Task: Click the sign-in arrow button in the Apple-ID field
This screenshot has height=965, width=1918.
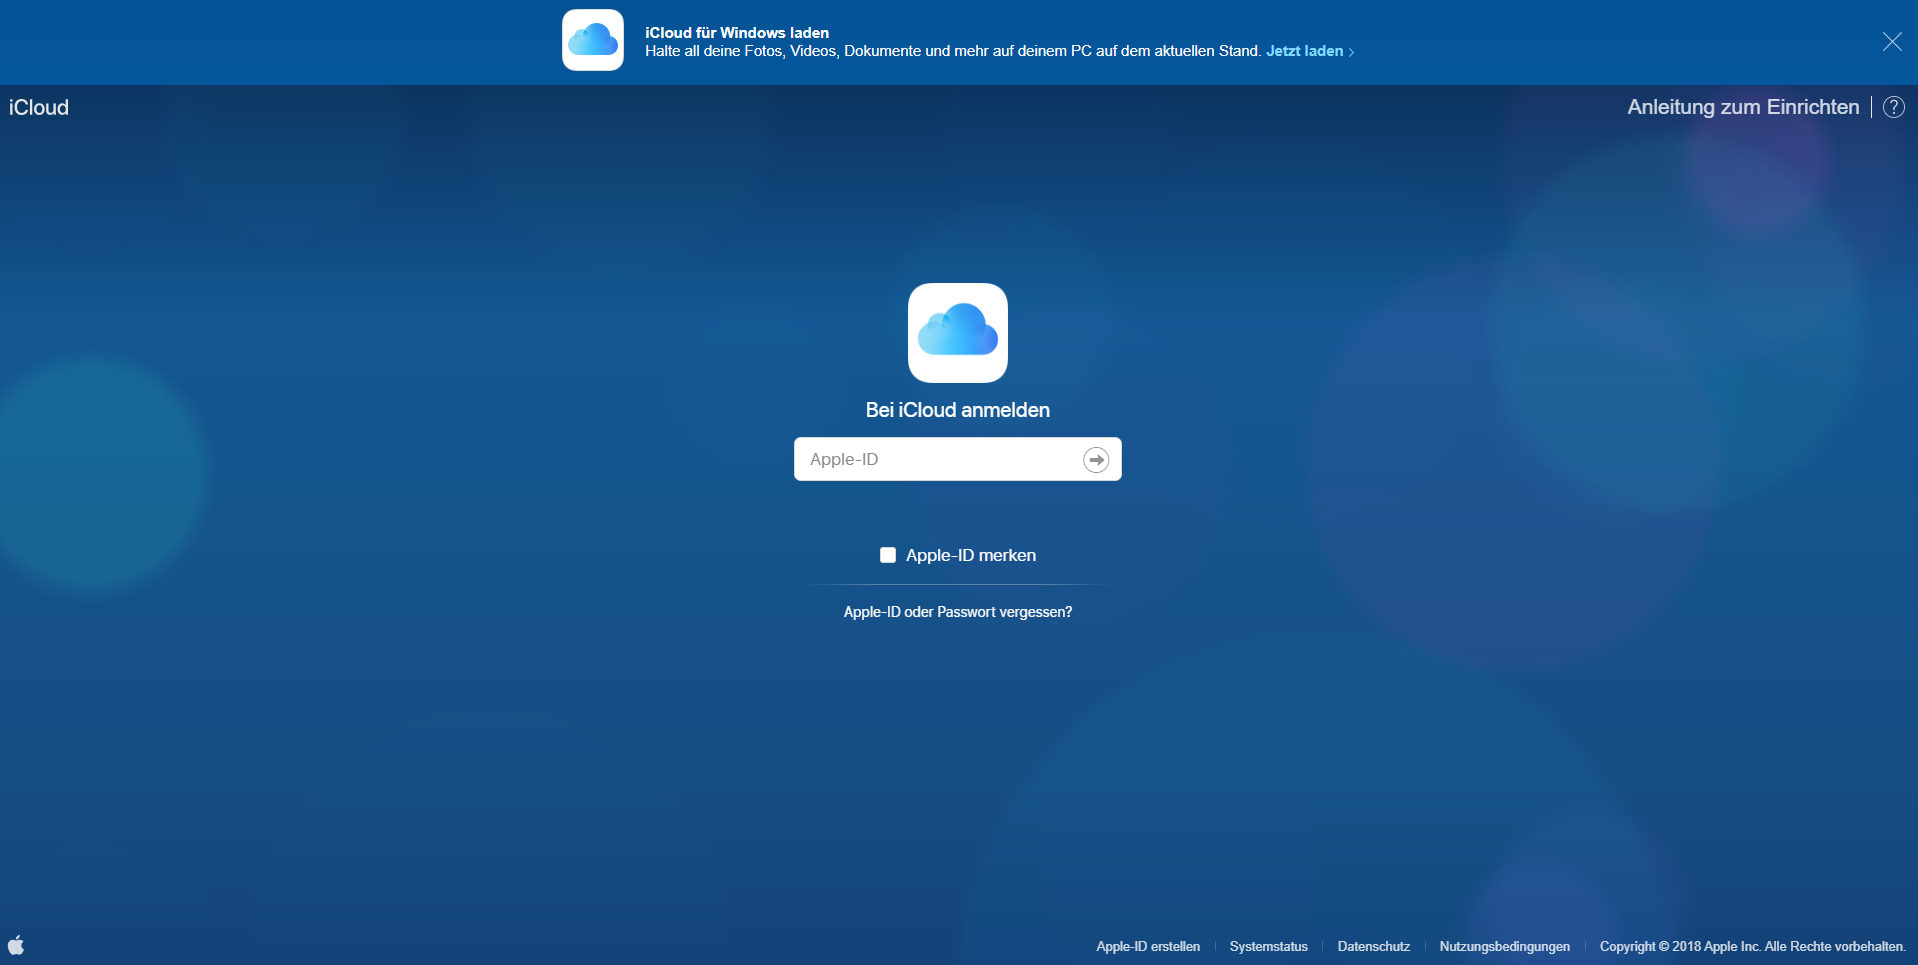Action: [1096, 459]
